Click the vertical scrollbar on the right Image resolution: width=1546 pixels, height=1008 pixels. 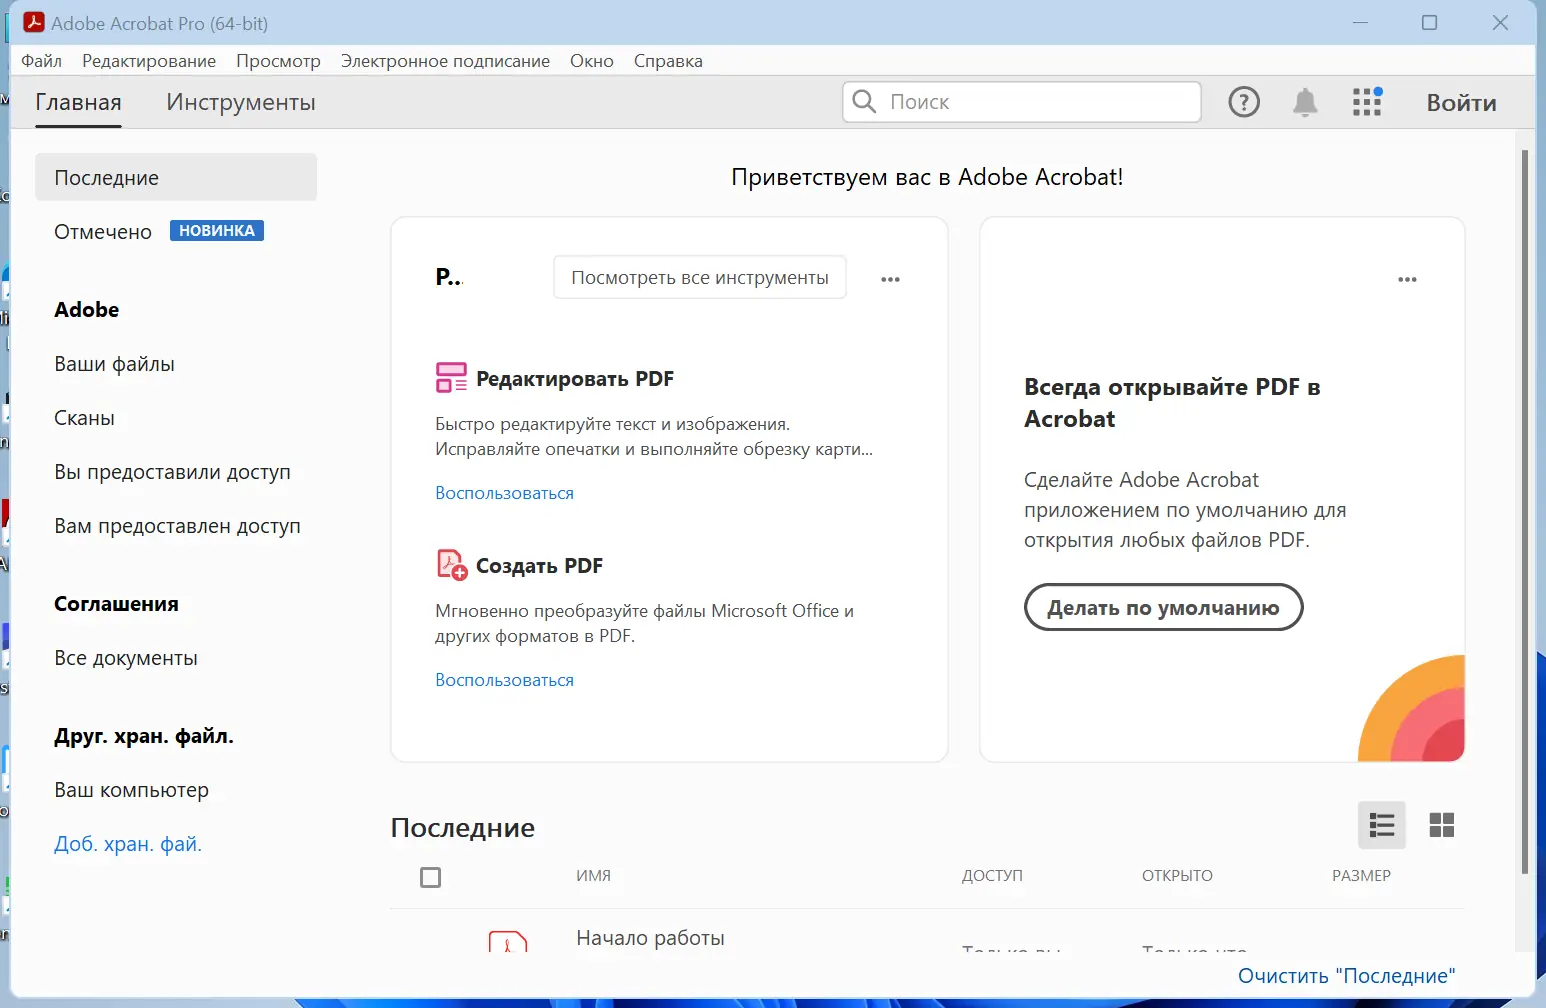click(1524, 512)
